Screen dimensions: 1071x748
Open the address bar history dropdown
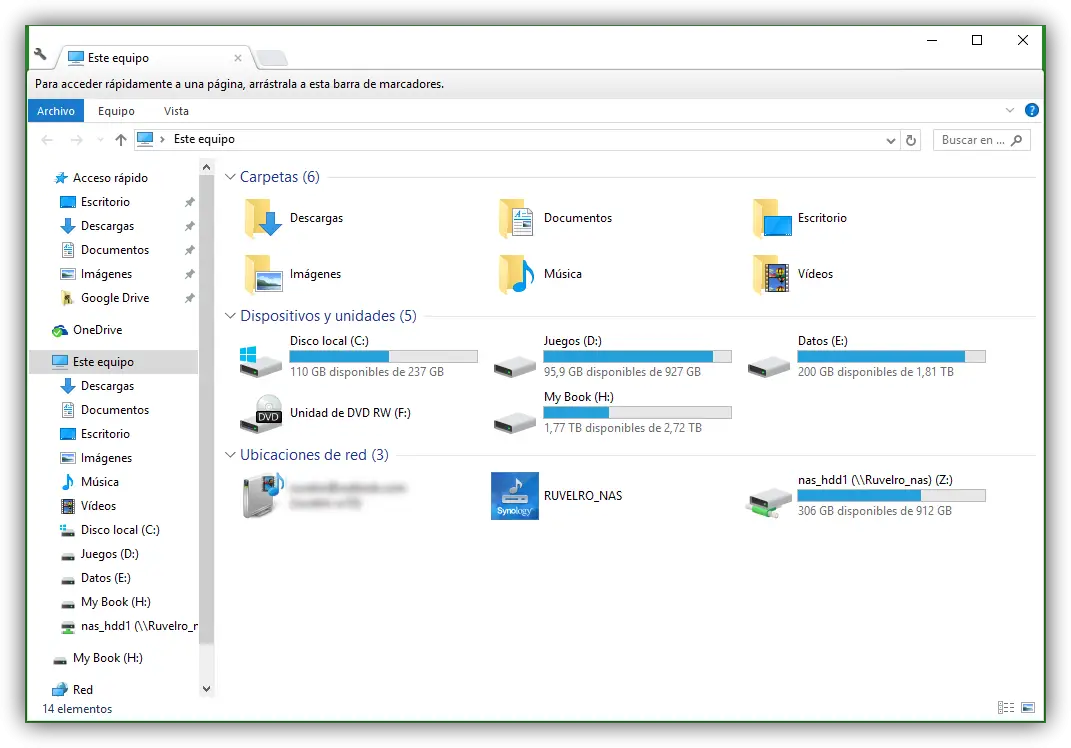click(x=891, y=141)
